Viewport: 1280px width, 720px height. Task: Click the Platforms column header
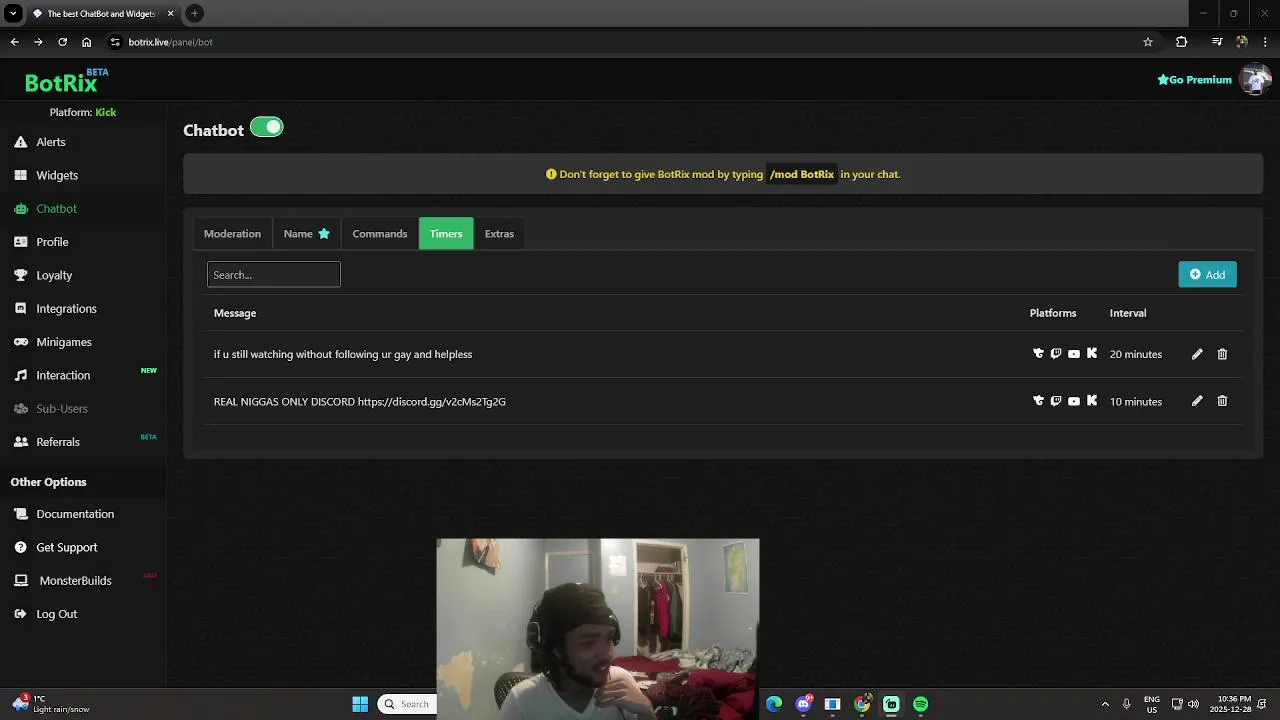click(1053, 313)
